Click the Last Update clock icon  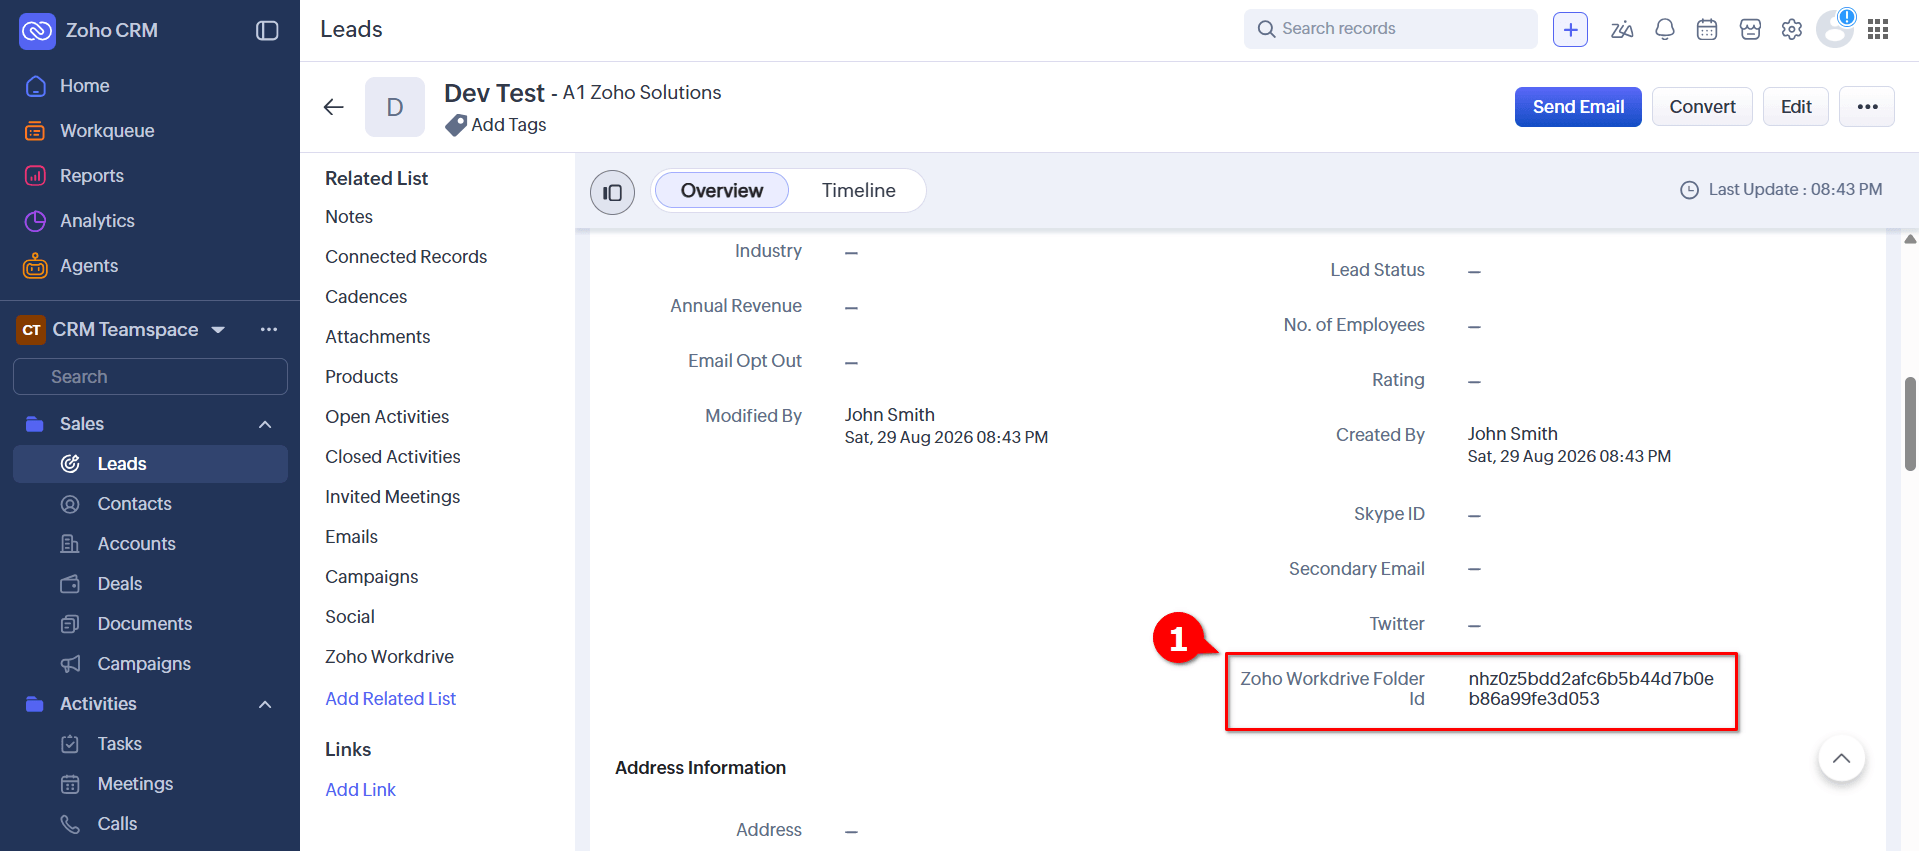(x=1689, y=190)
